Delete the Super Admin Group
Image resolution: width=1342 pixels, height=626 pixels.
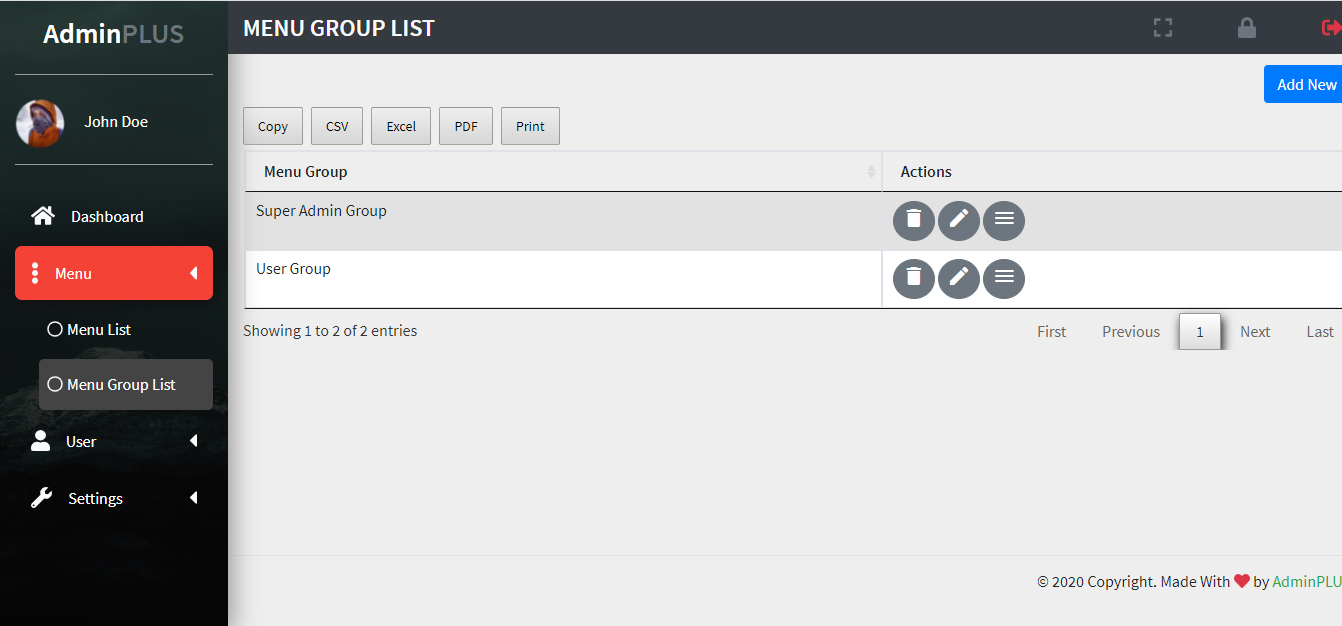[x=913, y=220]
